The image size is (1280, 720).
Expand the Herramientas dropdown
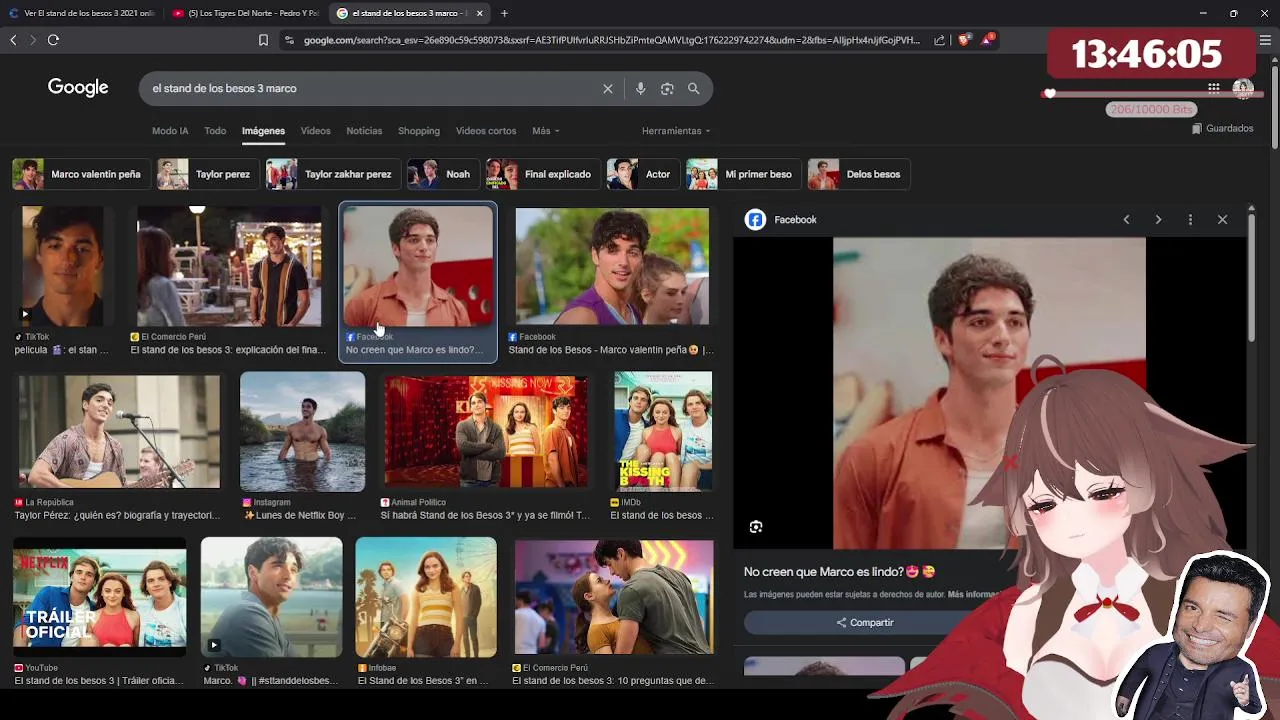pyautogui.click(x=676, y=131)
